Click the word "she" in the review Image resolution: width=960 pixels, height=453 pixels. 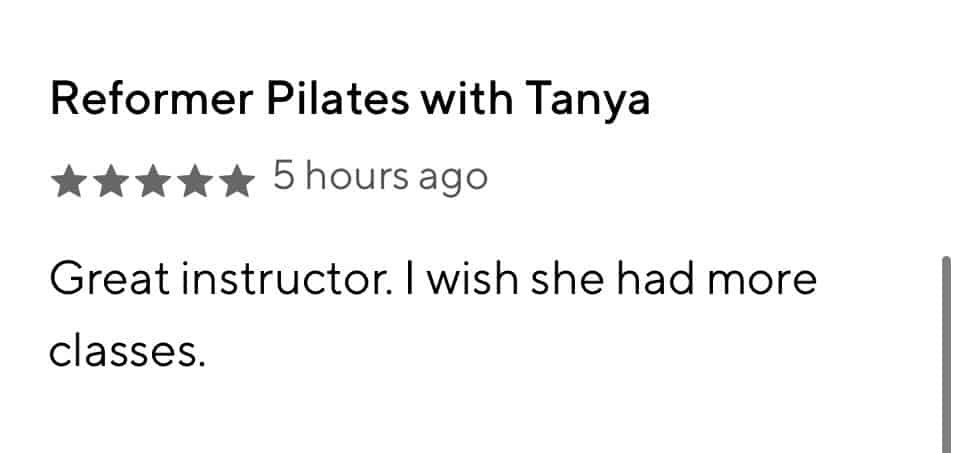575,280
